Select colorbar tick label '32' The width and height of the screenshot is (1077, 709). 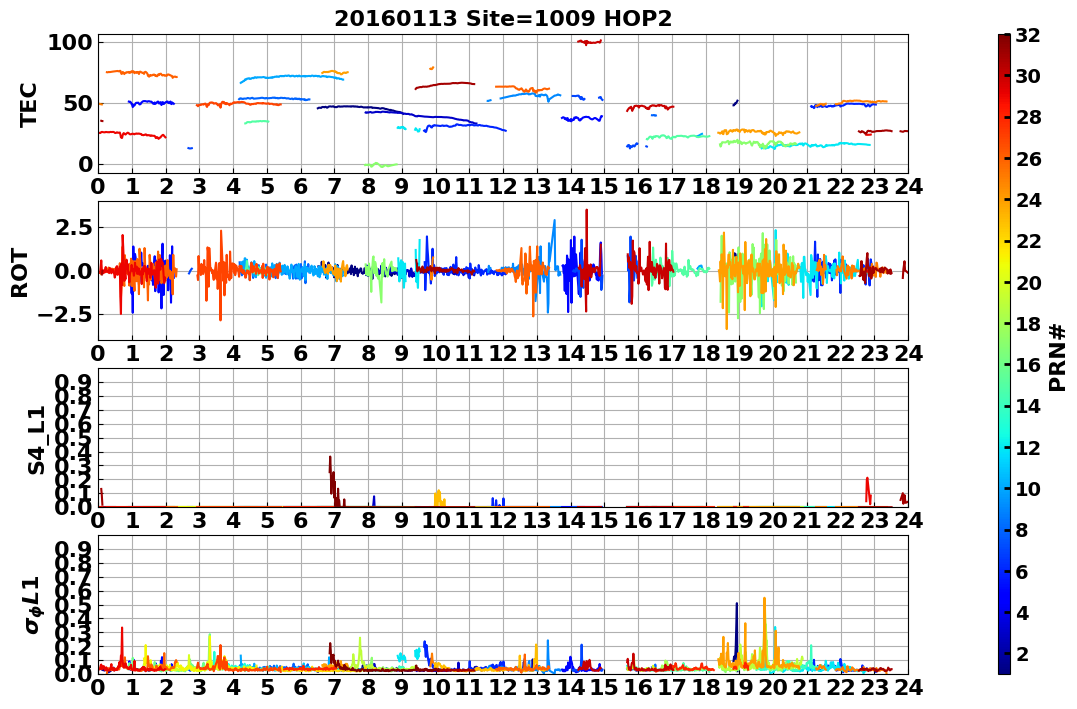click(1028, 35)
